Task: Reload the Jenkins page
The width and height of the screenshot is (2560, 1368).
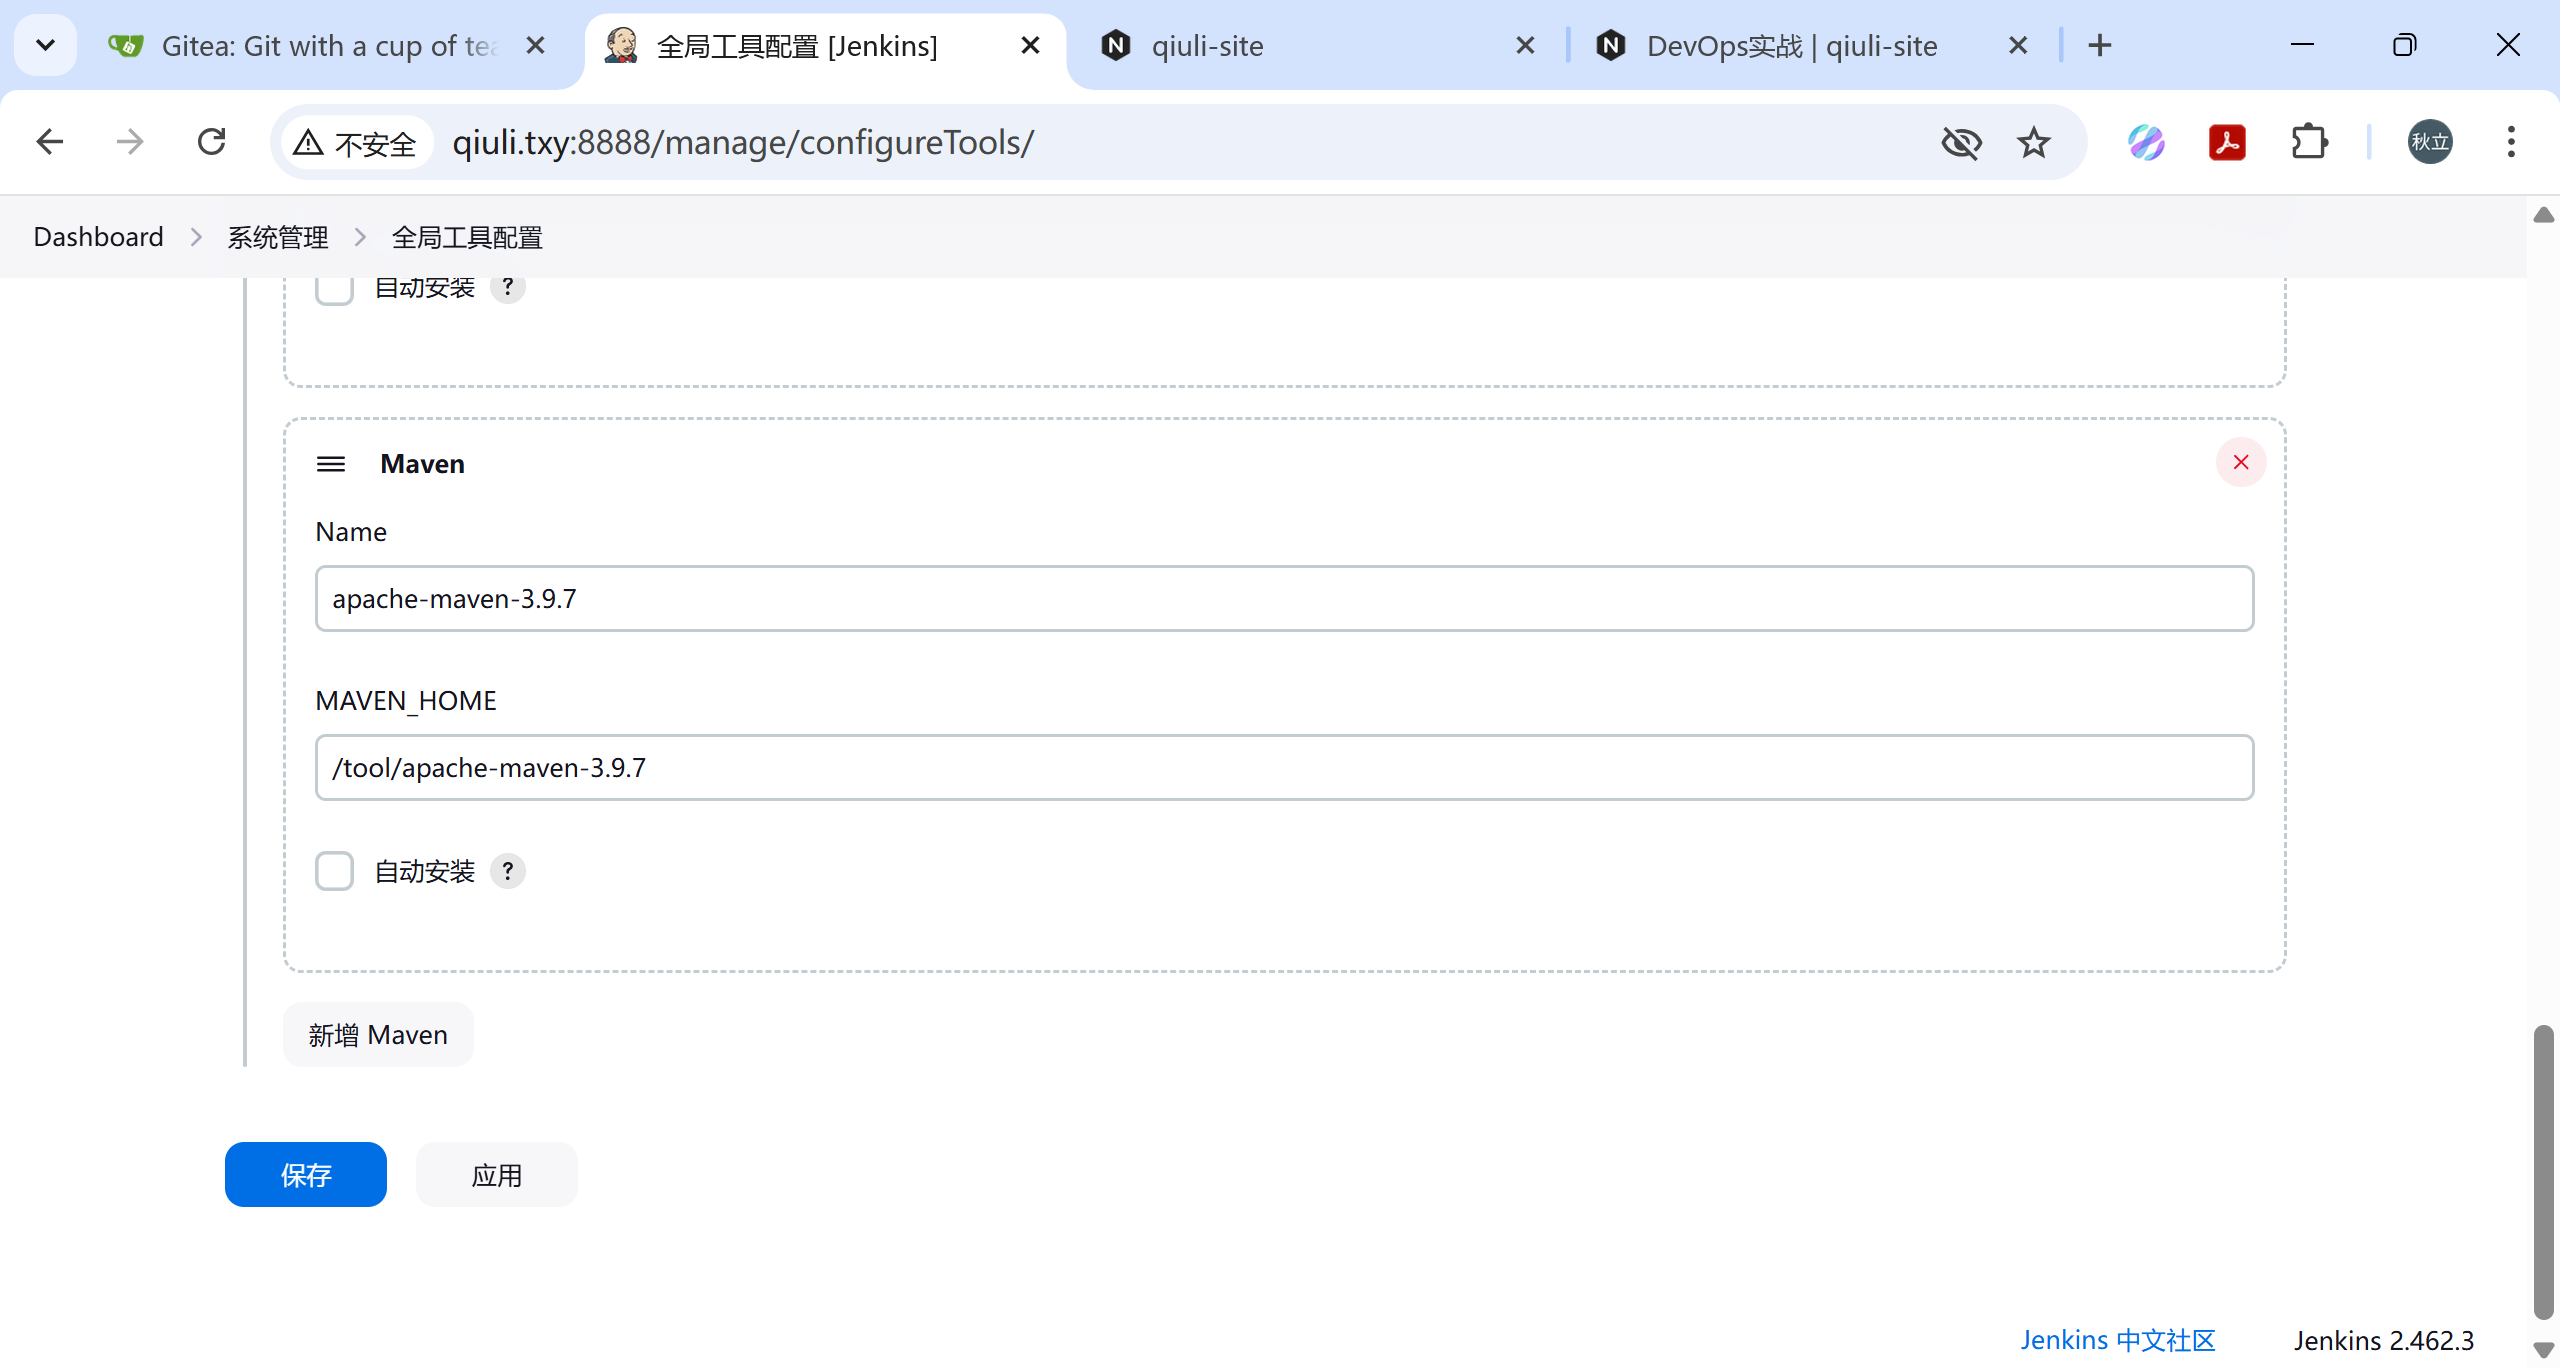Action: pos(211,142)
